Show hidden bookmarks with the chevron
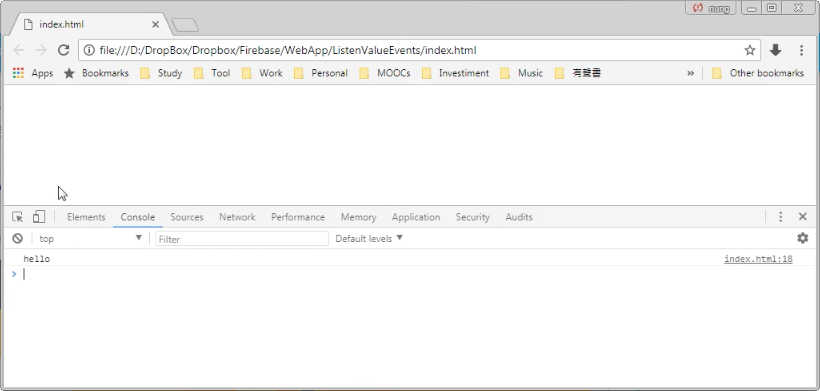The height and width of the screenshot is (391, 820). (690, 73)
